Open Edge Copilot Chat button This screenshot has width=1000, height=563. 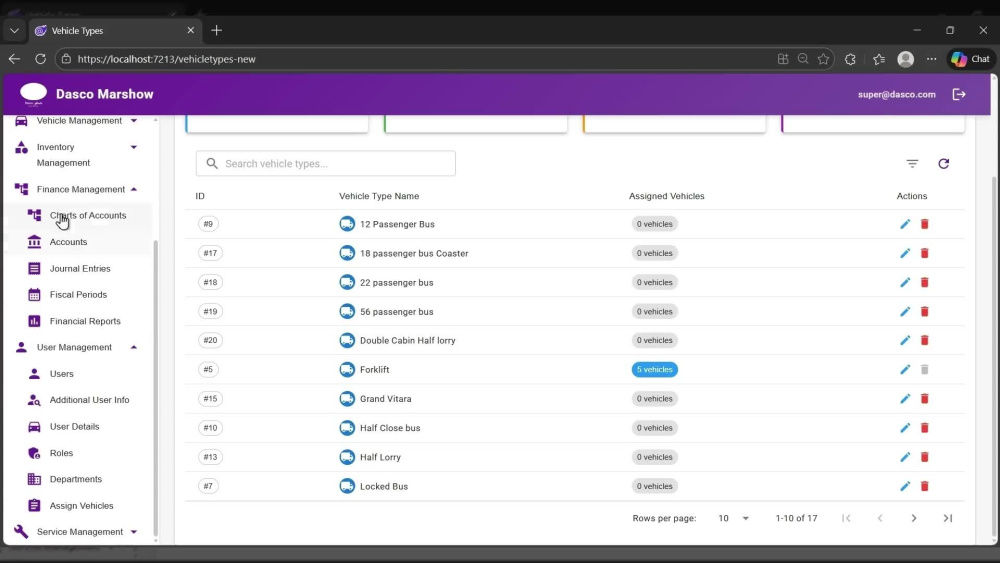click(x=971, y=59)
